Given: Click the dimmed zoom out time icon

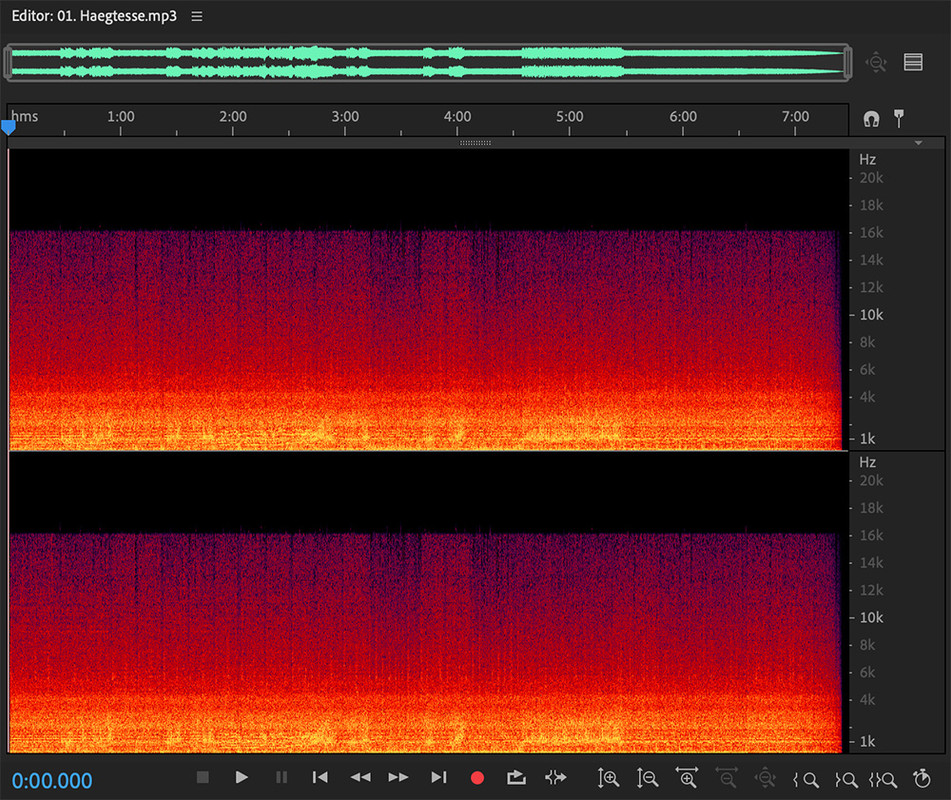Looking at the screenshot, I should (x=726, y=777).
